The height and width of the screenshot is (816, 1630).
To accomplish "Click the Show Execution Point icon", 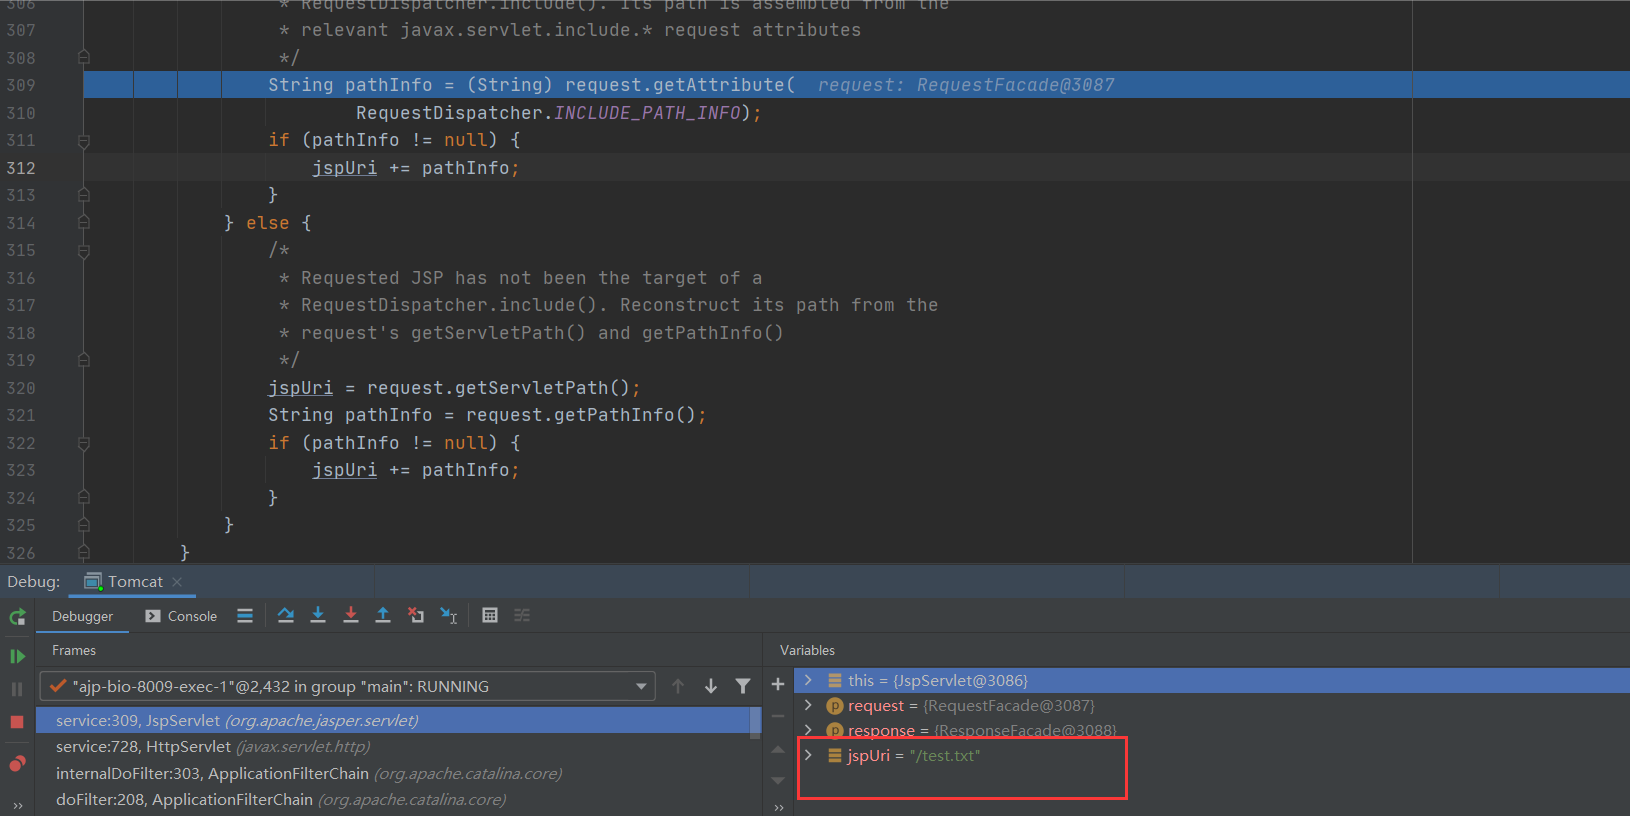I will [x=245, y=616].
